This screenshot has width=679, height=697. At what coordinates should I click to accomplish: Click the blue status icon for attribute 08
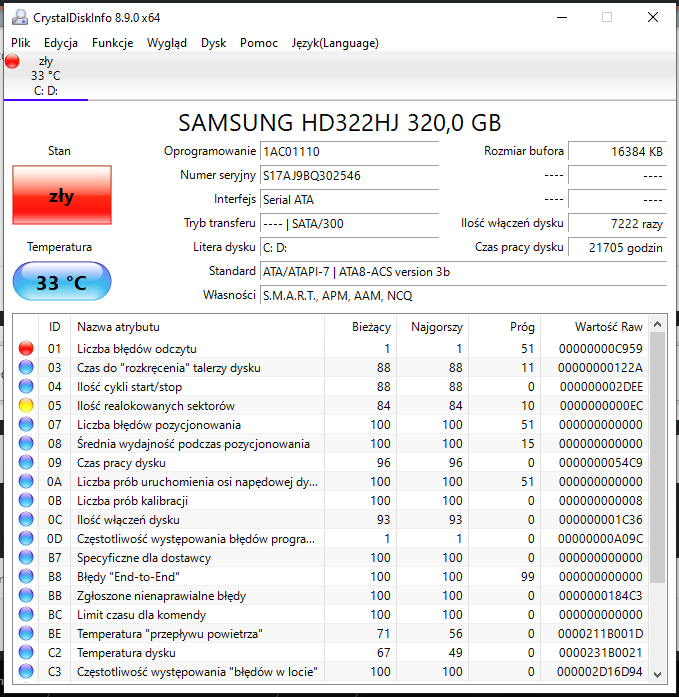(26, 443)
